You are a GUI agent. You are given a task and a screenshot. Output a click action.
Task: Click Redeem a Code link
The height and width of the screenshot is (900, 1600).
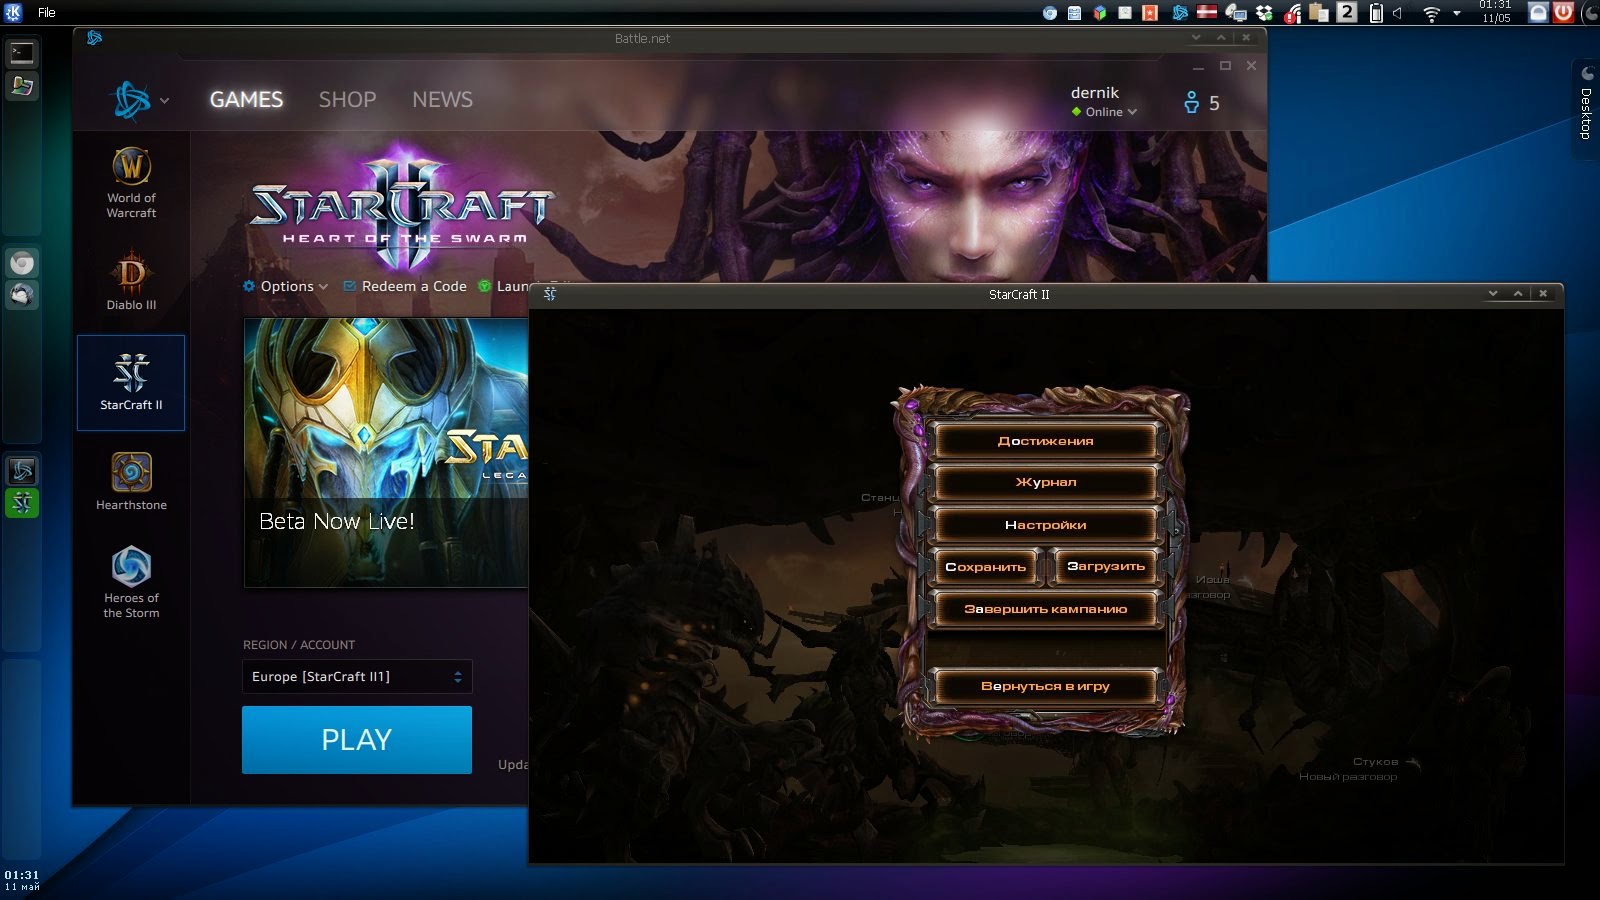pyautogui.click(x=405, y=286)
